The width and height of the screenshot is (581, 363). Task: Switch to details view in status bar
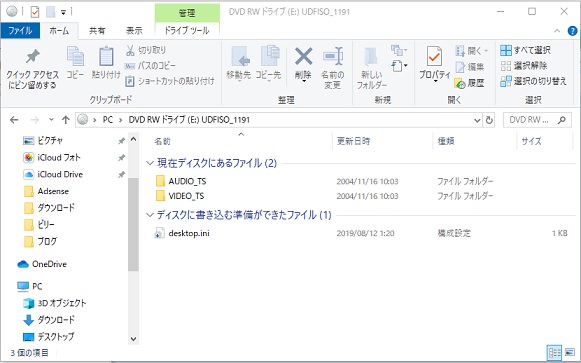pyautogui.click(x=554, y=352)
